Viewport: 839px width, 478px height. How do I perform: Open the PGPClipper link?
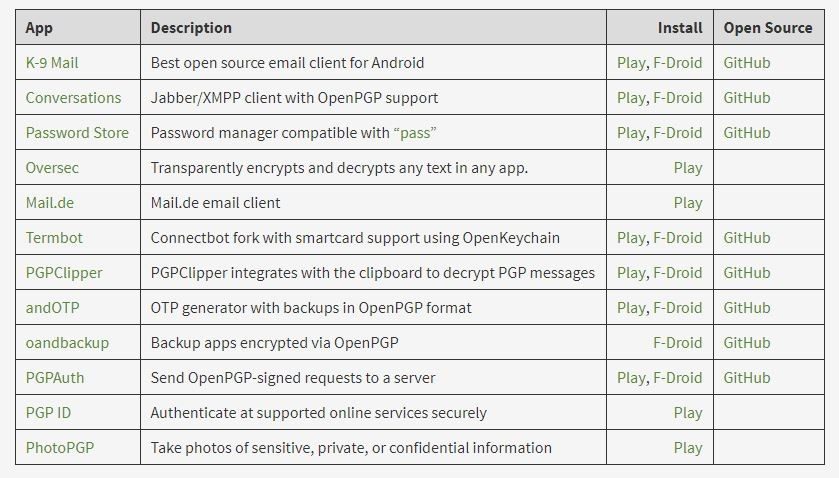coord(64,273)
